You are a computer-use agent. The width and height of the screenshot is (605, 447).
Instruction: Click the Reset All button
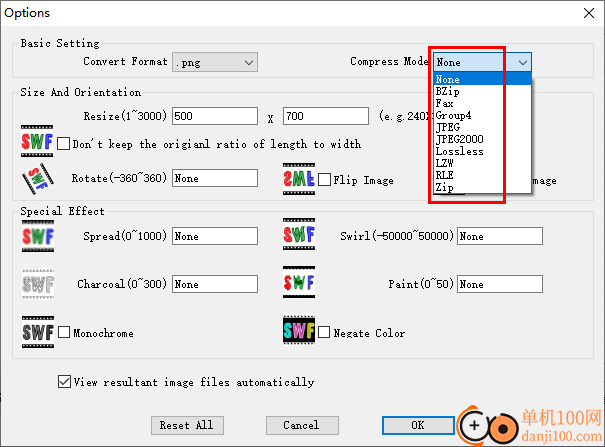tap(187, 425)
